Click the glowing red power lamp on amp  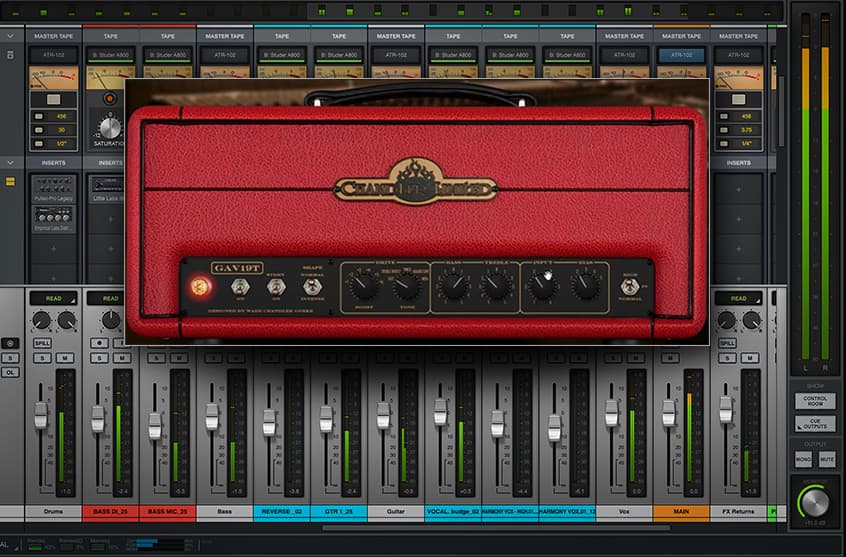click(x=201, y=287)
